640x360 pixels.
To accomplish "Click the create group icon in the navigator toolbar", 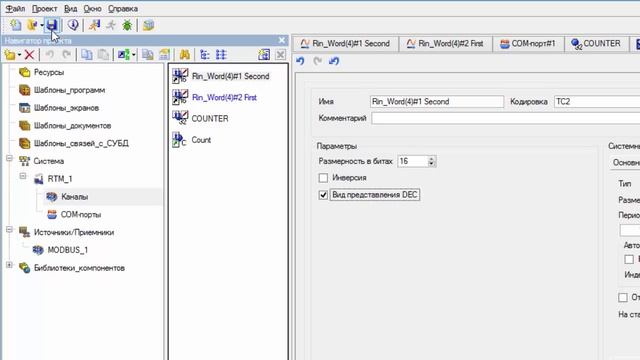I will 10,54.
